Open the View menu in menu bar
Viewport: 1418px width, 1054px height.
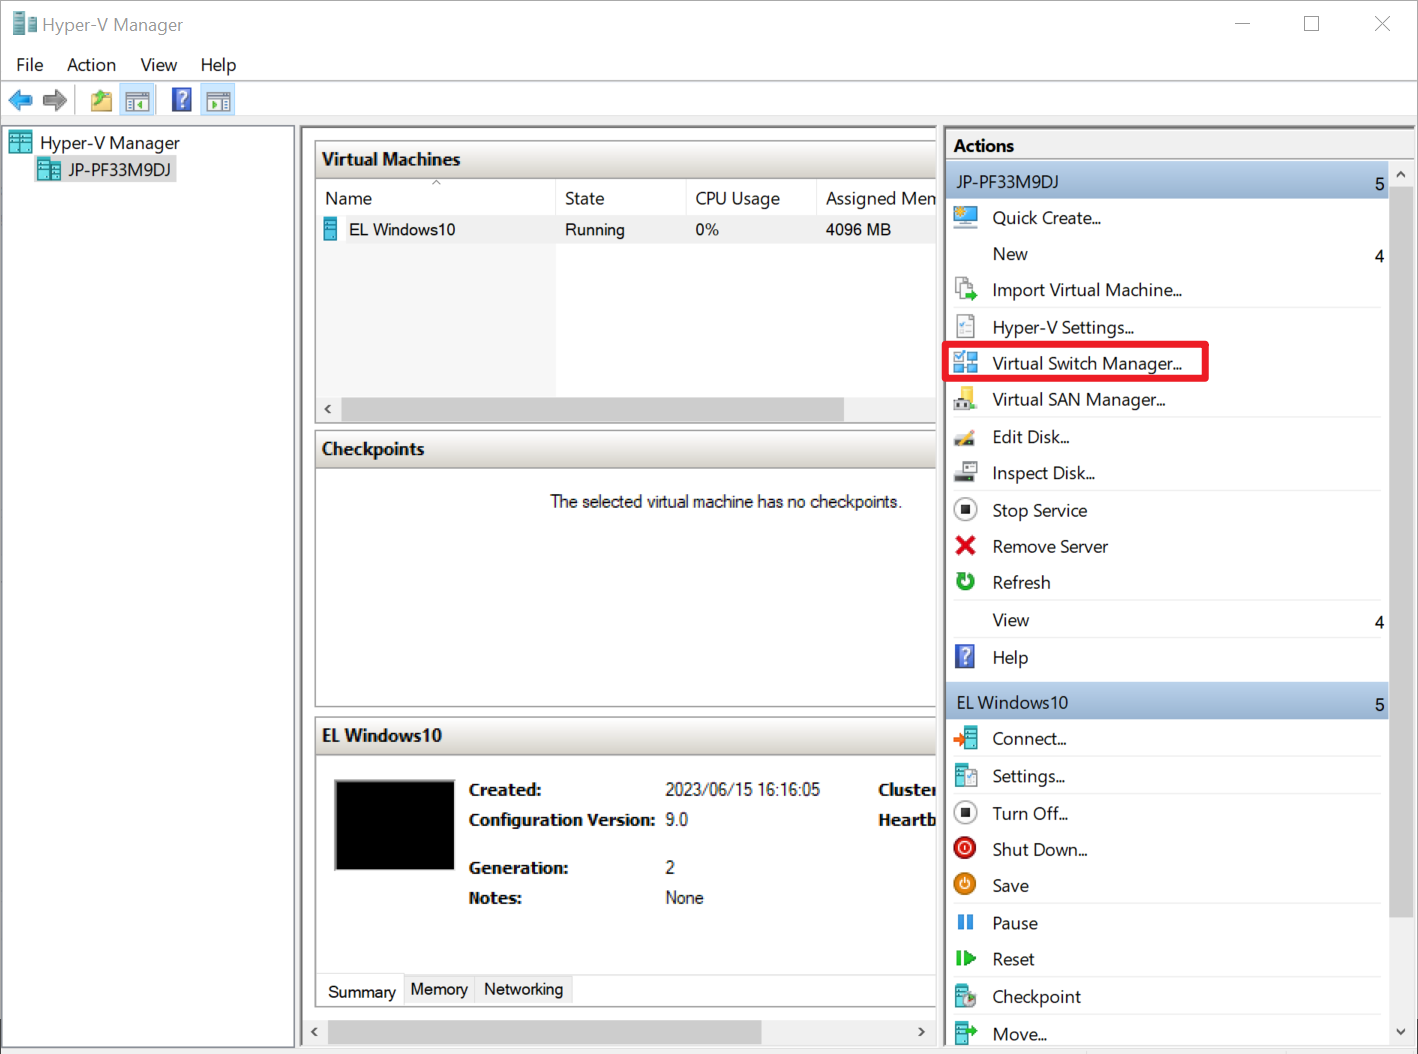click(x=158, y=65)
